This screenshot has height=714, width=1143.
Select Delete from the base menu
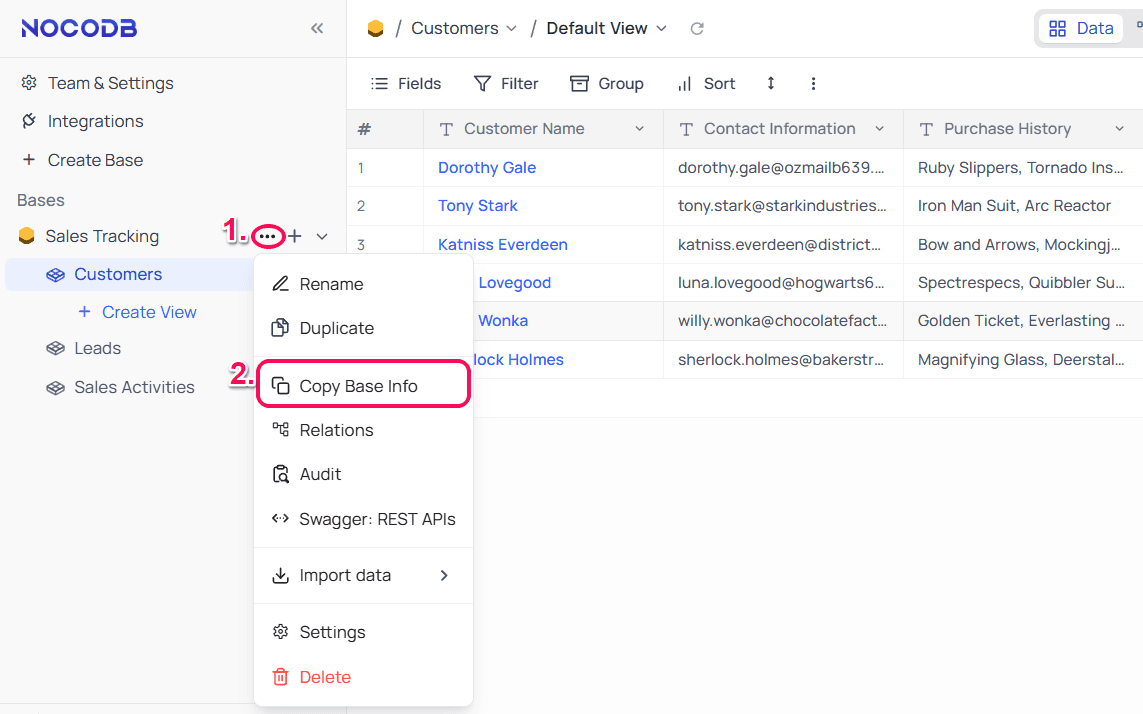(x=325, y=677)
